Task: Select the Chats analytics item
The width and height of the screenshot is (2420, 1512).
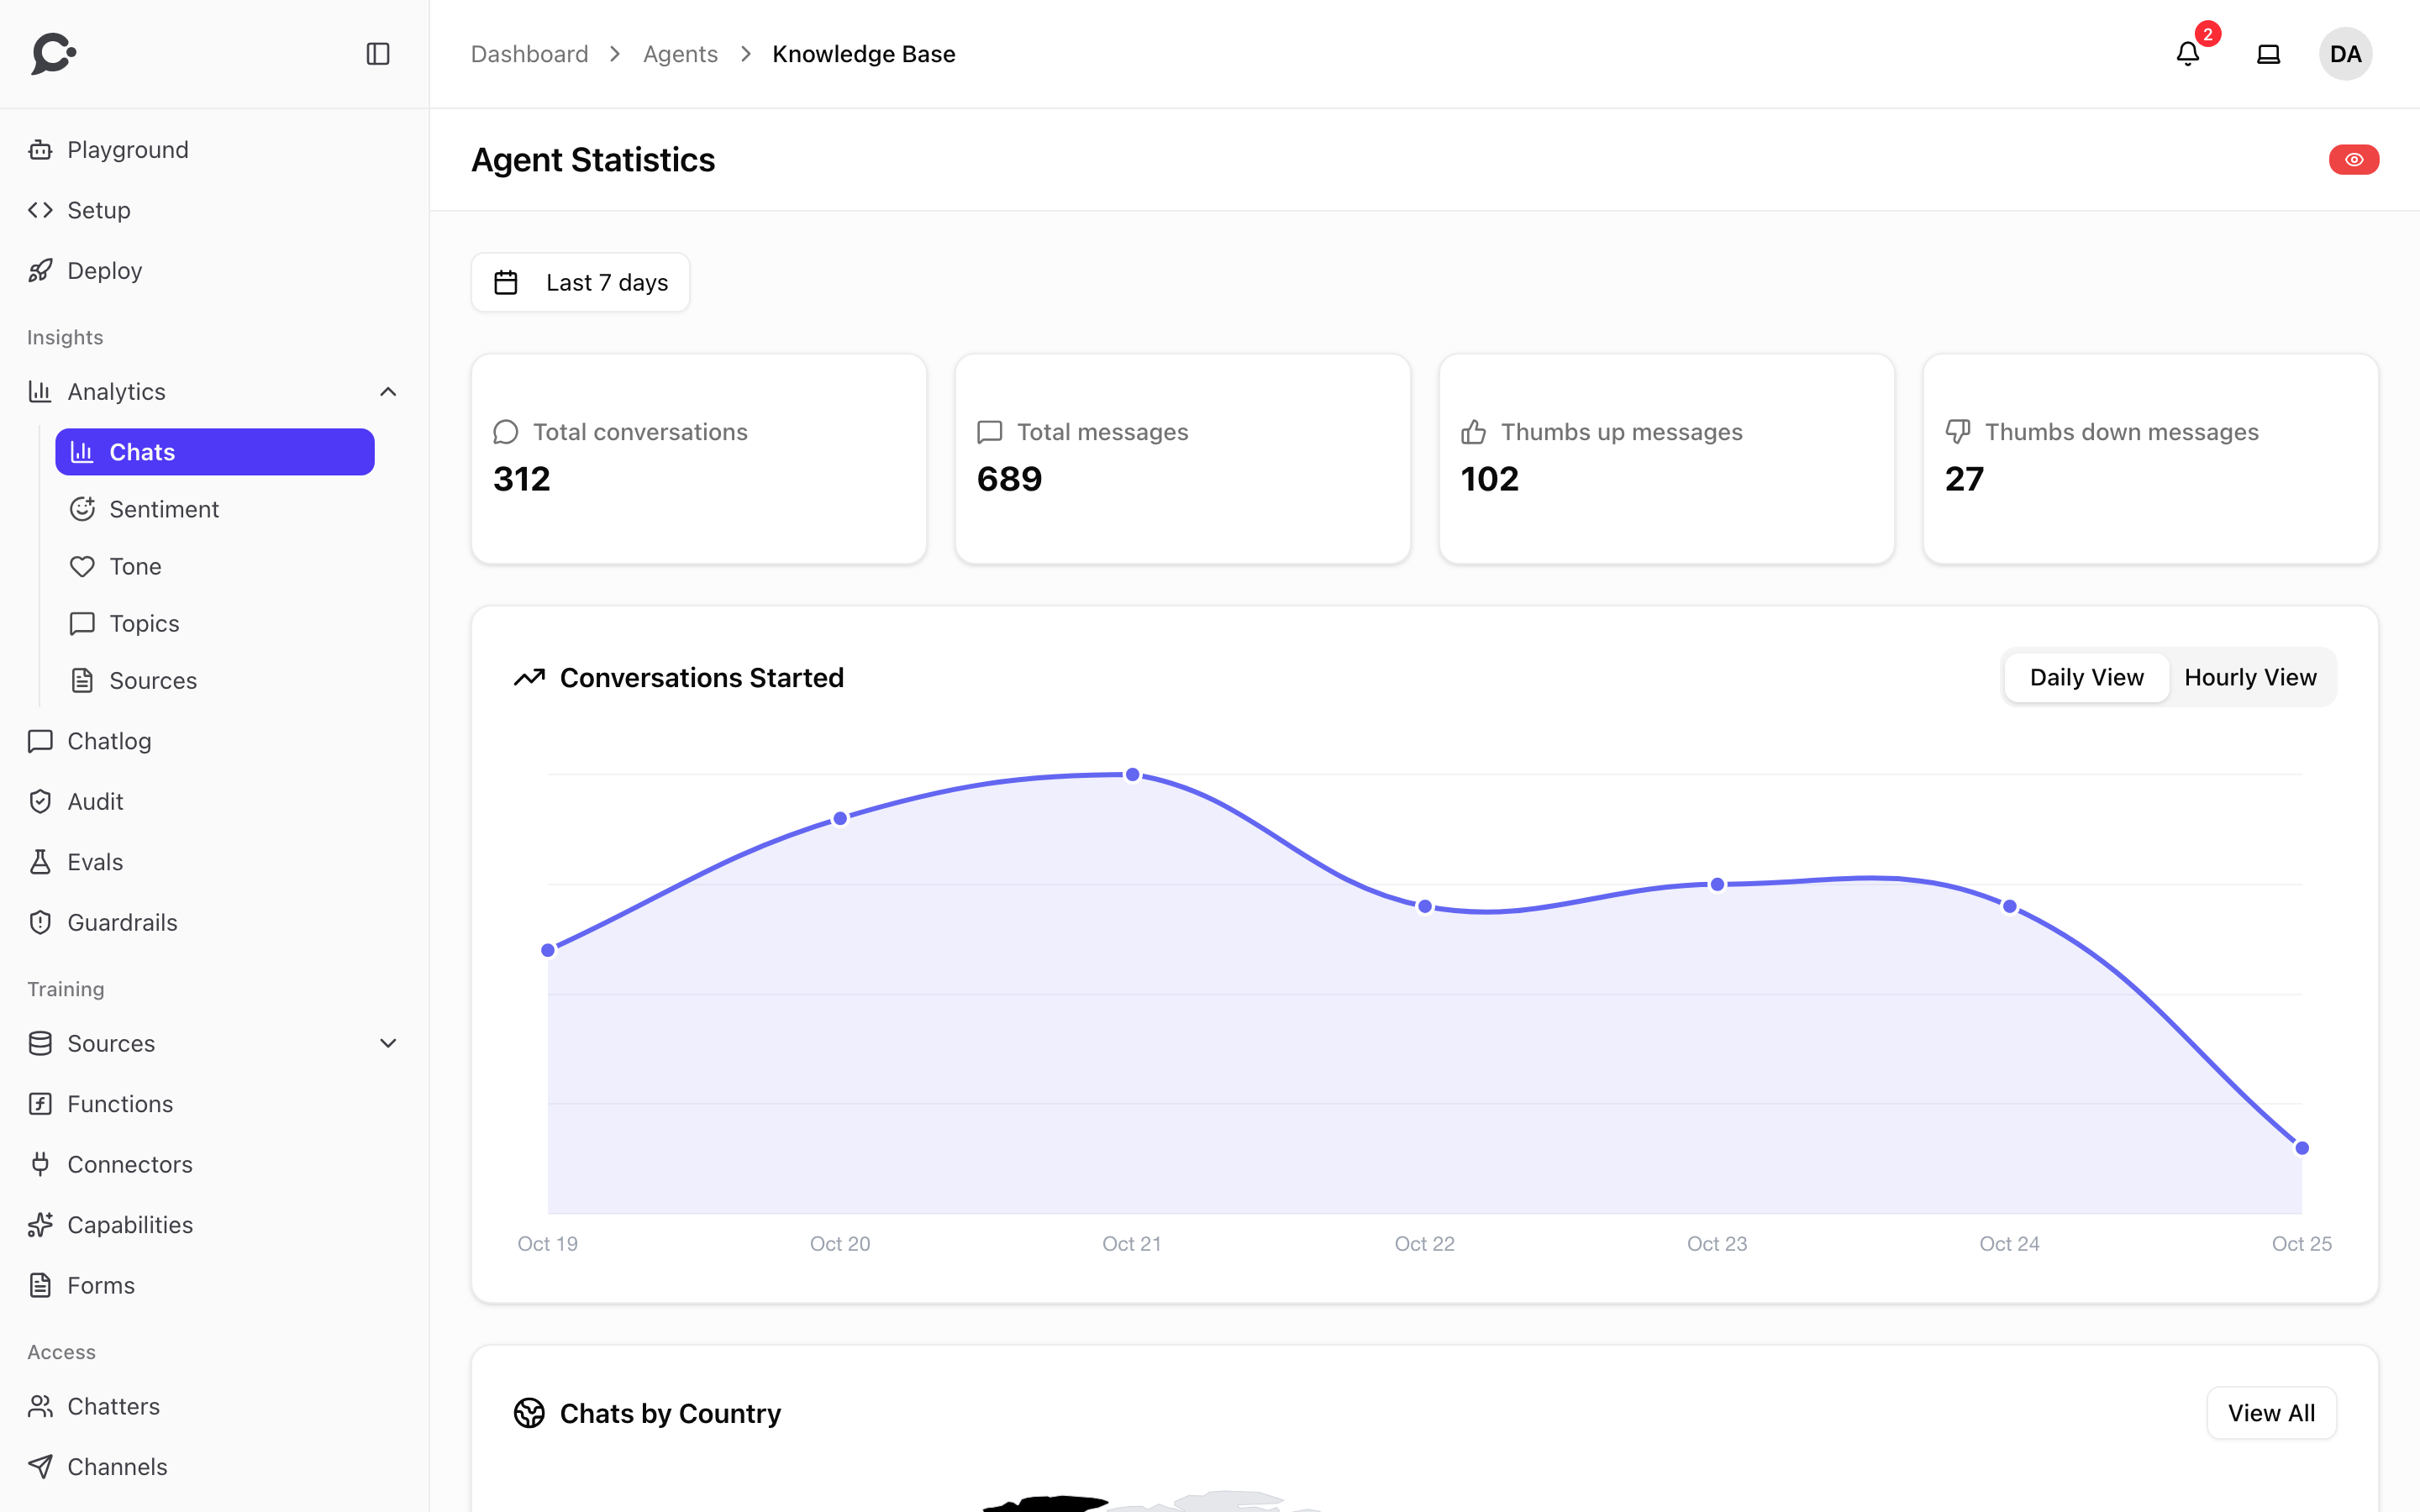Action: click(x=215, y=452)
